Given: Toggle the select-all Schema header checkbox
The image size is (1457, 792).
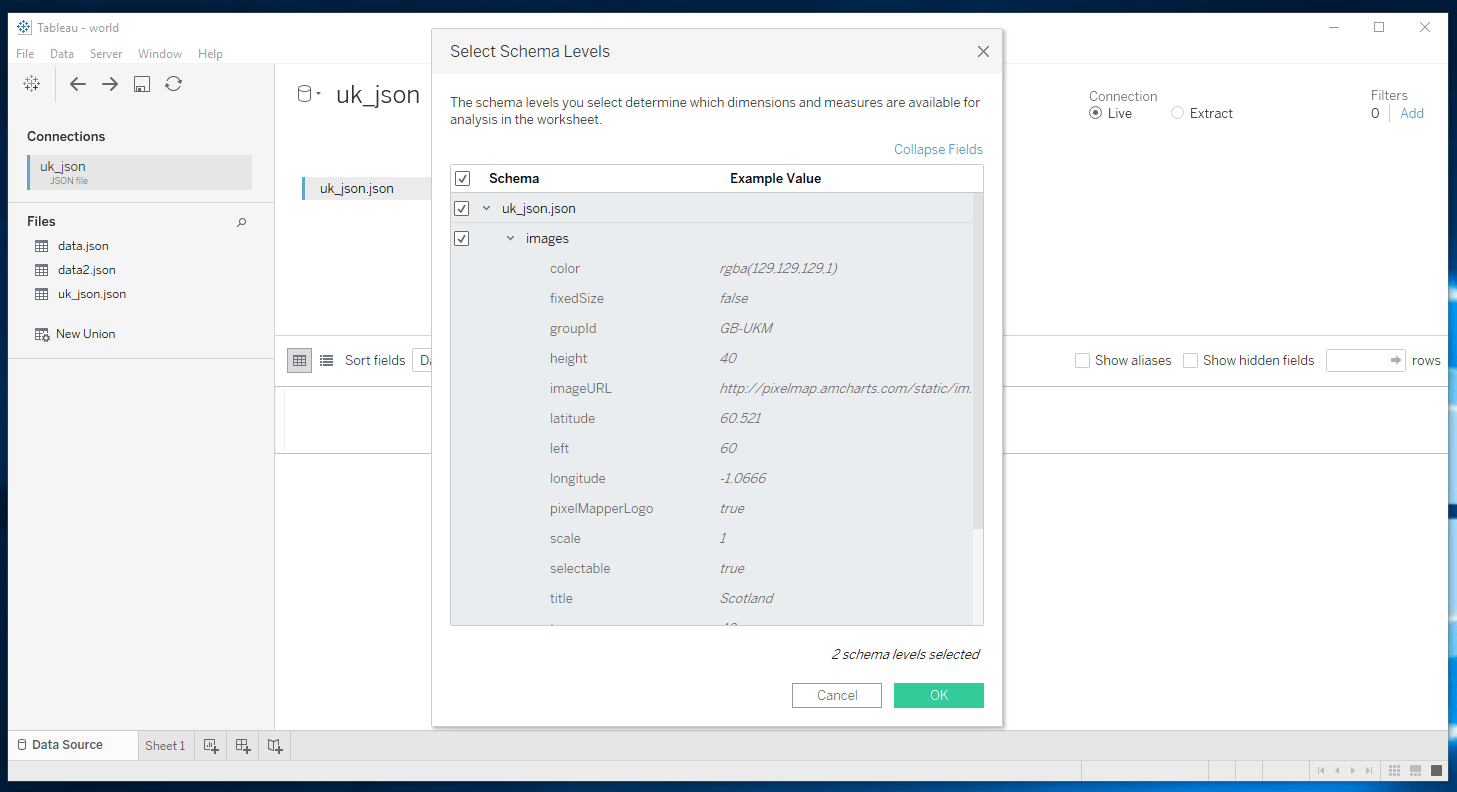Looking at the screenshot, I should tap(462, 179).
